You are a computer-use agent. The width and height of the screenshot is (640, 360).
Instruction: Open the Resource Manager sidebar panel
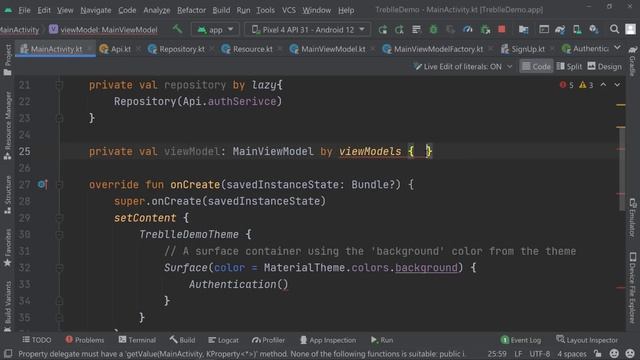pos(8,125)
